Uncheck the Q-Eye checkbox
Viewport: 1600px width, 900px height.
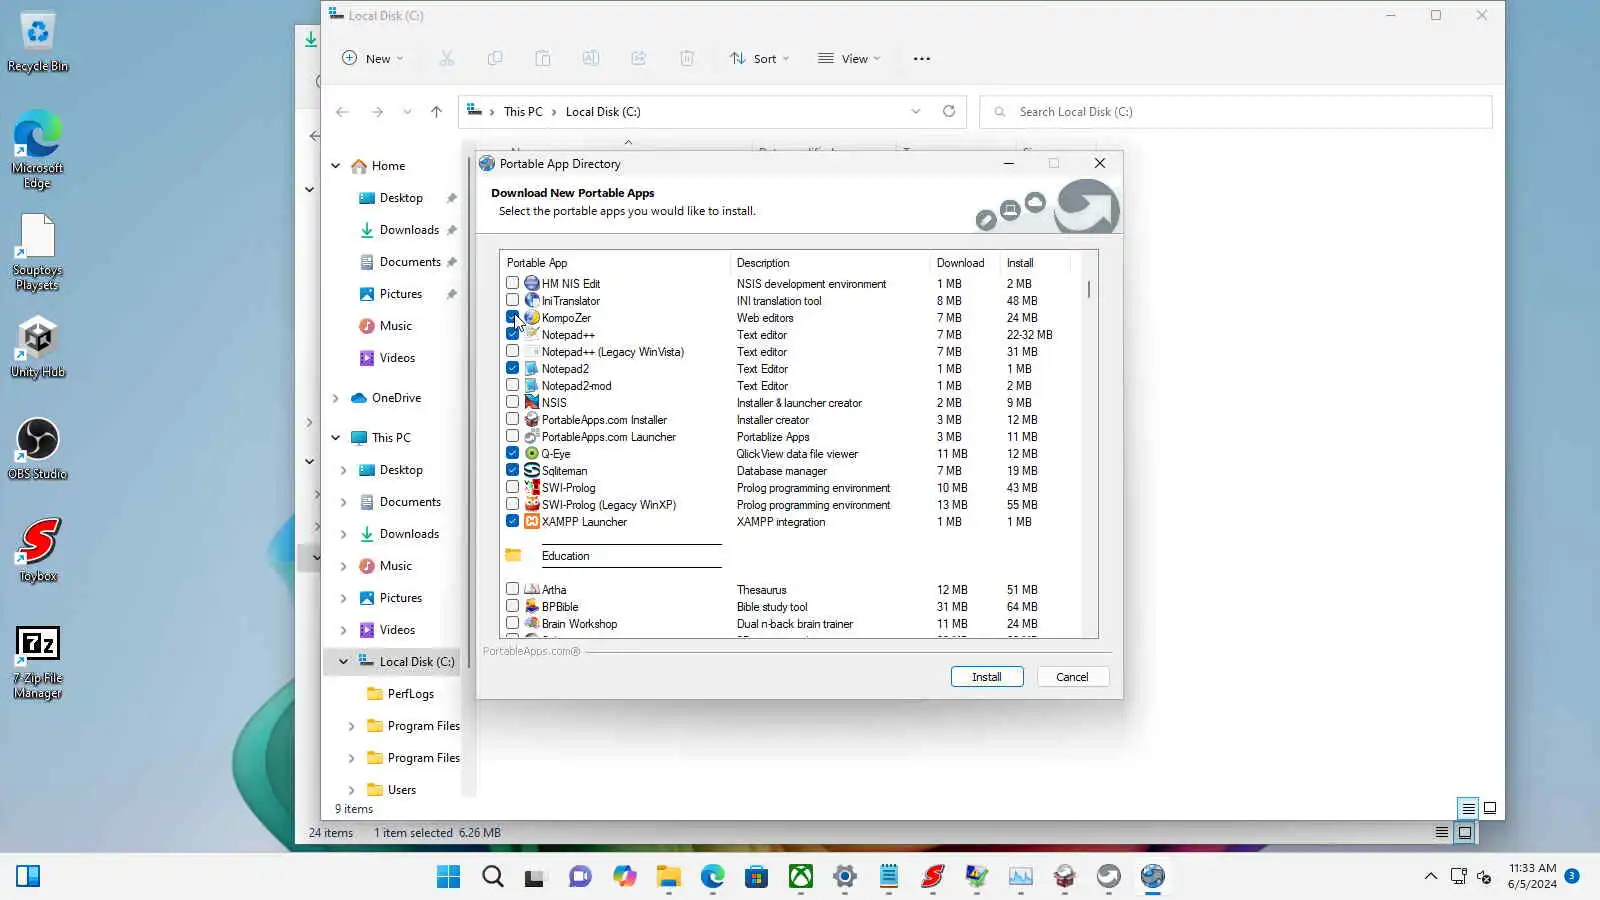click(512, 453)
